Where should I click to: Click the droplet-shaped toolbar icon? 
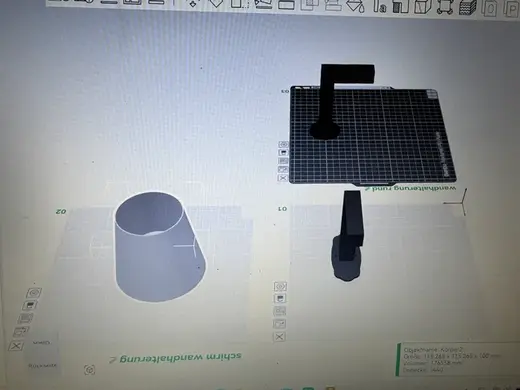pyautogui.click(x=356, y=5)
